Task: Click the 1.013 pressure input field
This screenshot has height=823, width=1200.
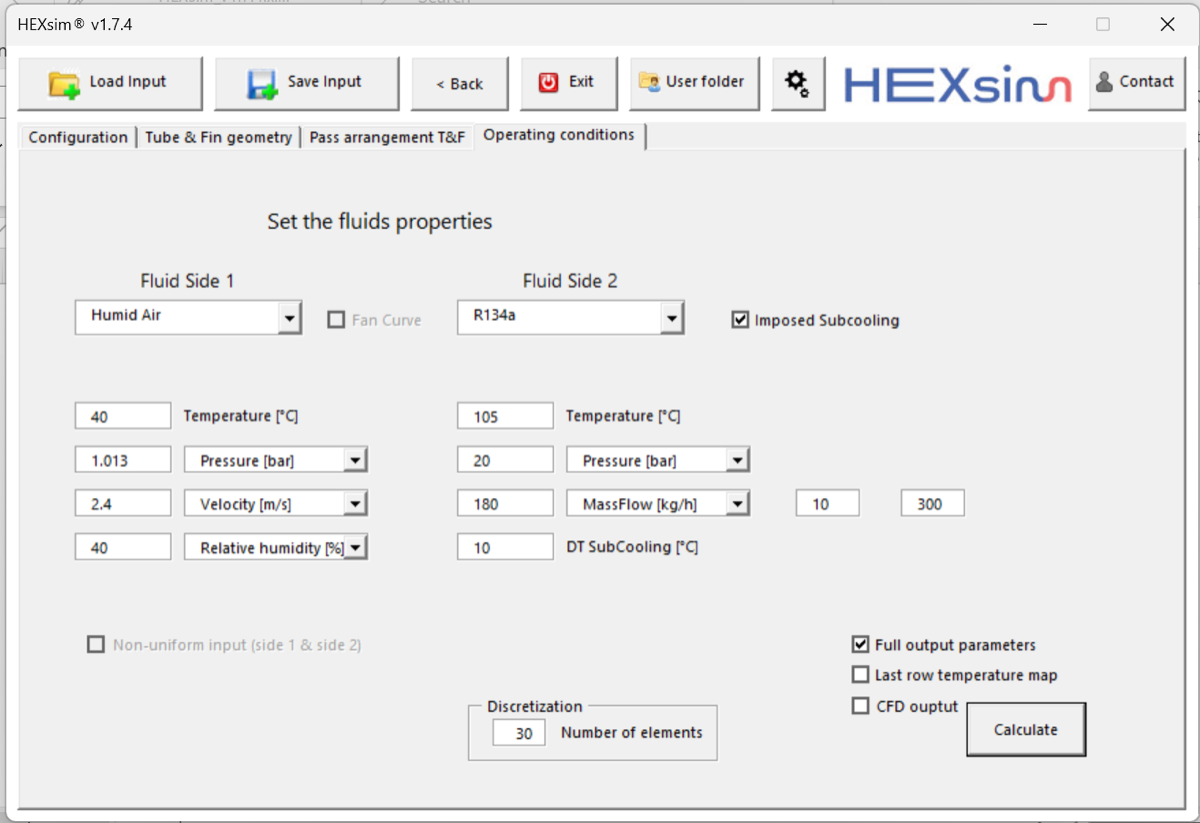Action: point(123,460)
